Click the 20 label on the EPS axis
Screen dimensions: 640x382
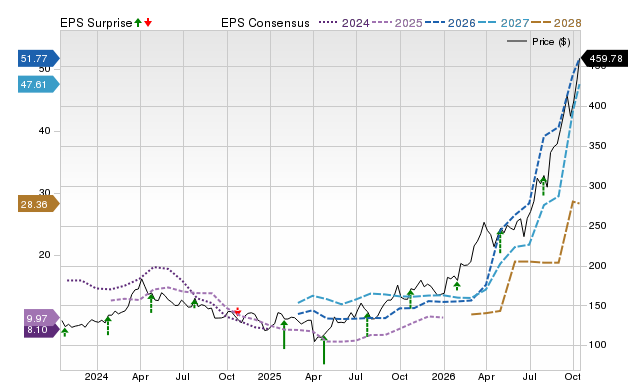point(44,255)
